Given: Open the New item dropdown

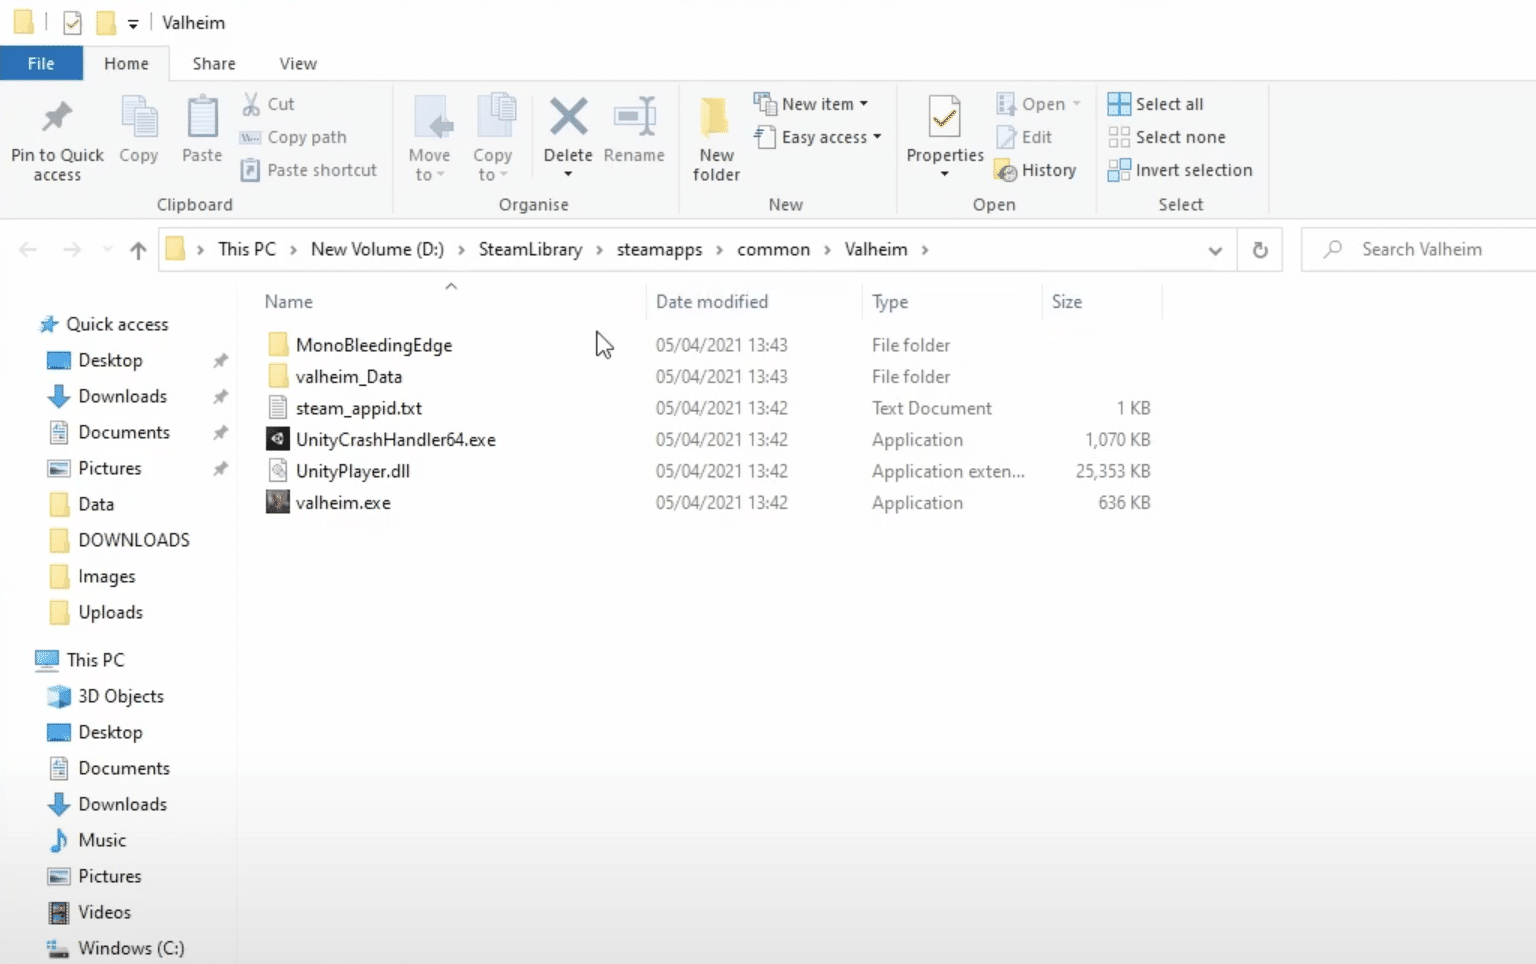Looking at the screenshot, I should point(810,104).
